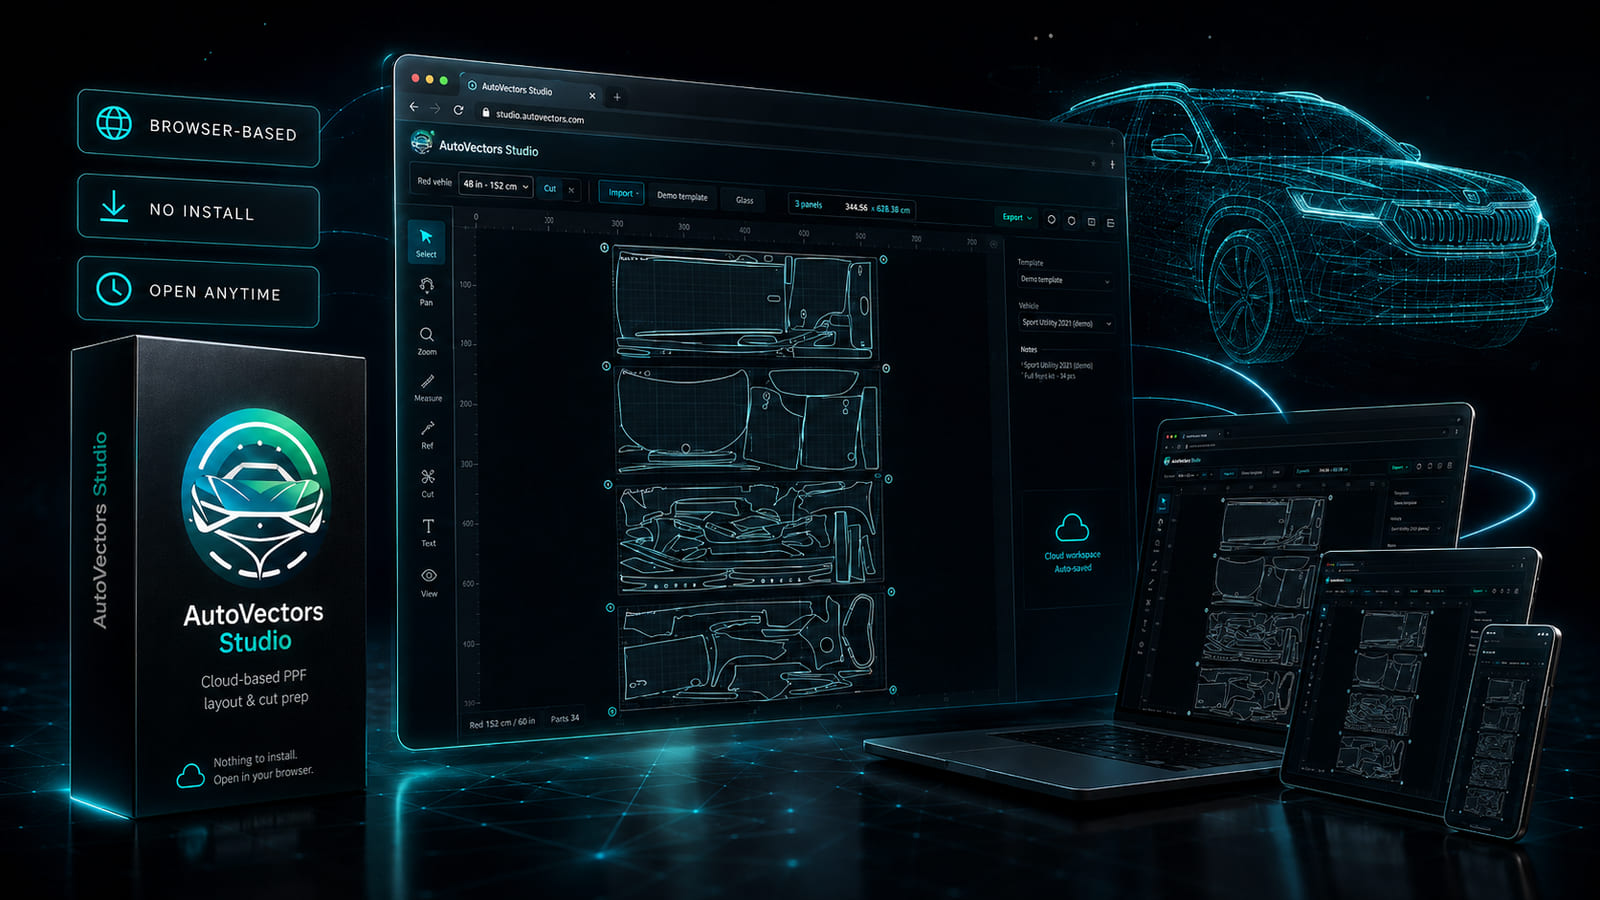Click the browser back arrow
1600x900 pixels.
[414, 106]
